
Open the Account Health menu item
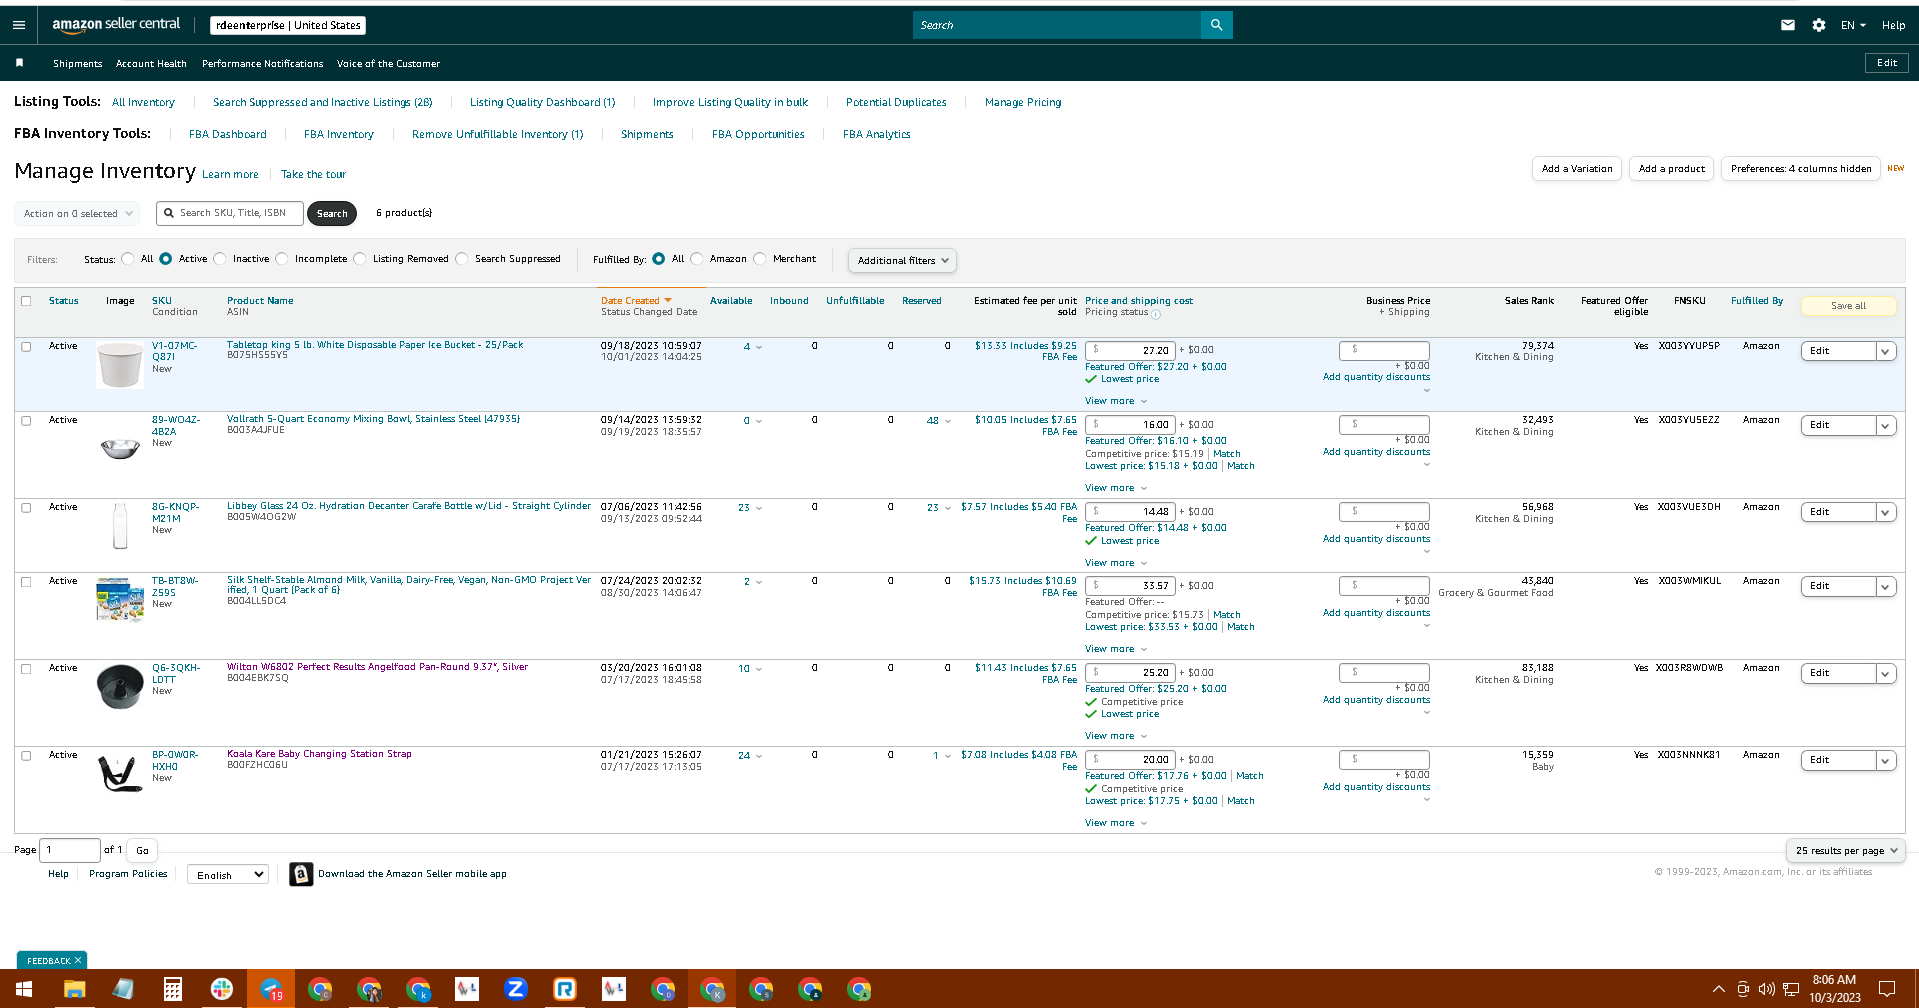coord(151,63)
